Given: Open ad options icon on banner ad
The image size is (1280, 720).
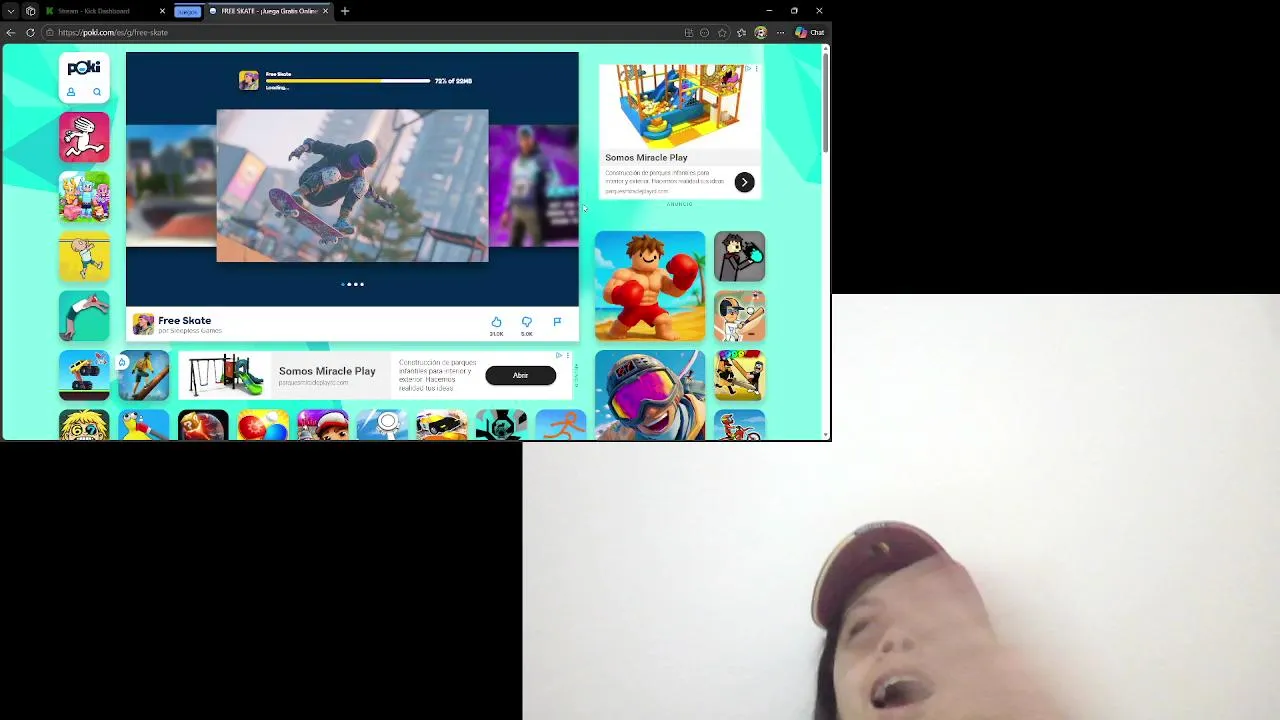Looking at the screenshot, I should tap(567, 355).
